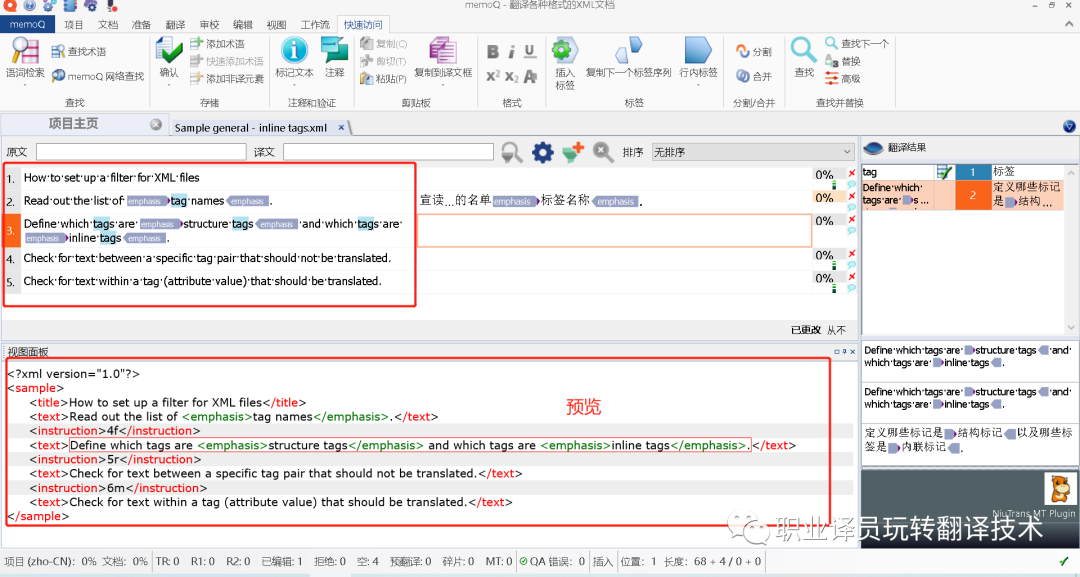Click the font style A icon in 格式 group
Viewport: 1080px width, 577px height.
click(x=530, y=76)
